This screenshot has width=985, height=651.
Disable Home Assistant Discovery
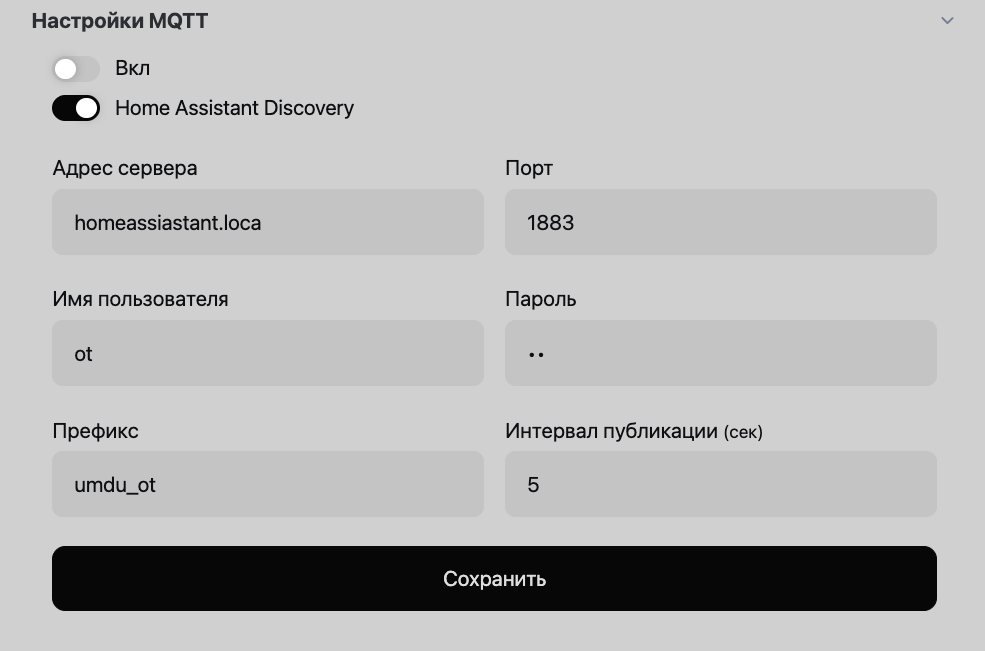click(75, 108)
